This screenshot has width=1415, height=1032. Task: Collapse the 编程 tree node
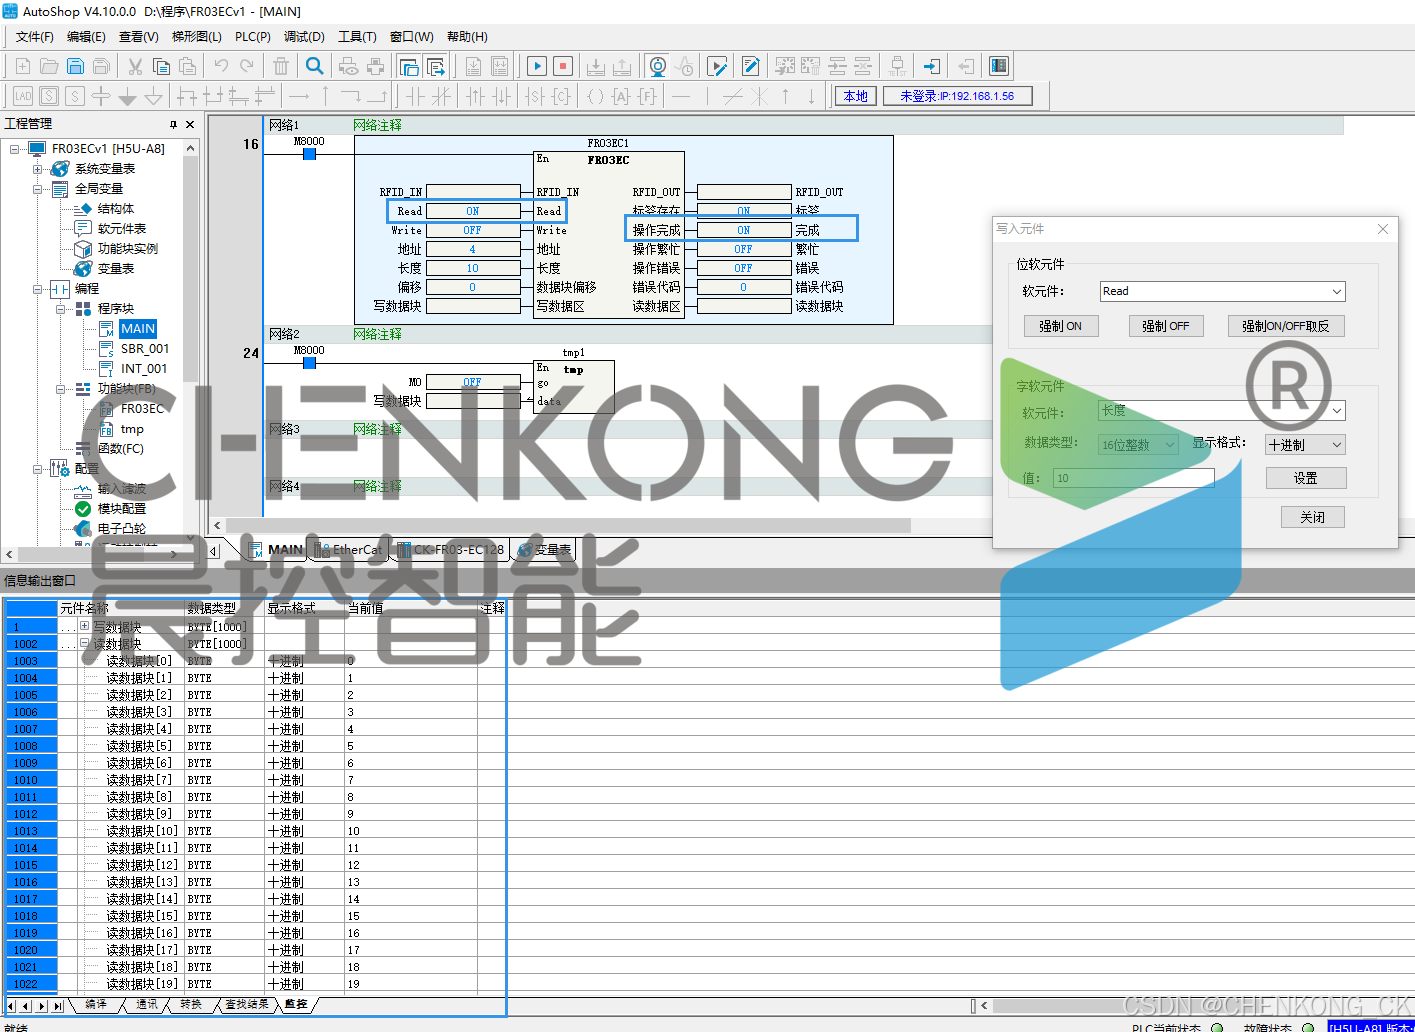[x=38, y=289]
